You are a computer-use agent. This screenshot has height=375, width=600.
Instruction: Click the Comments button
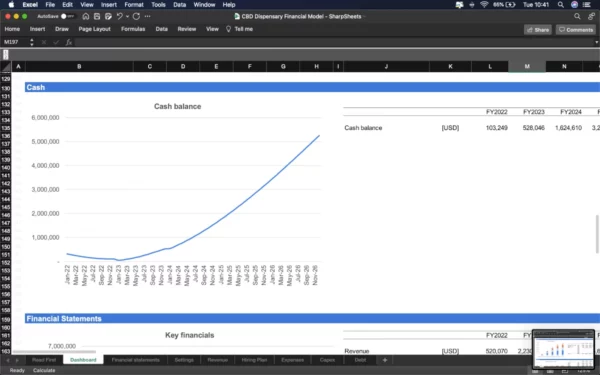pyautogui.click(x=576, y=30)
